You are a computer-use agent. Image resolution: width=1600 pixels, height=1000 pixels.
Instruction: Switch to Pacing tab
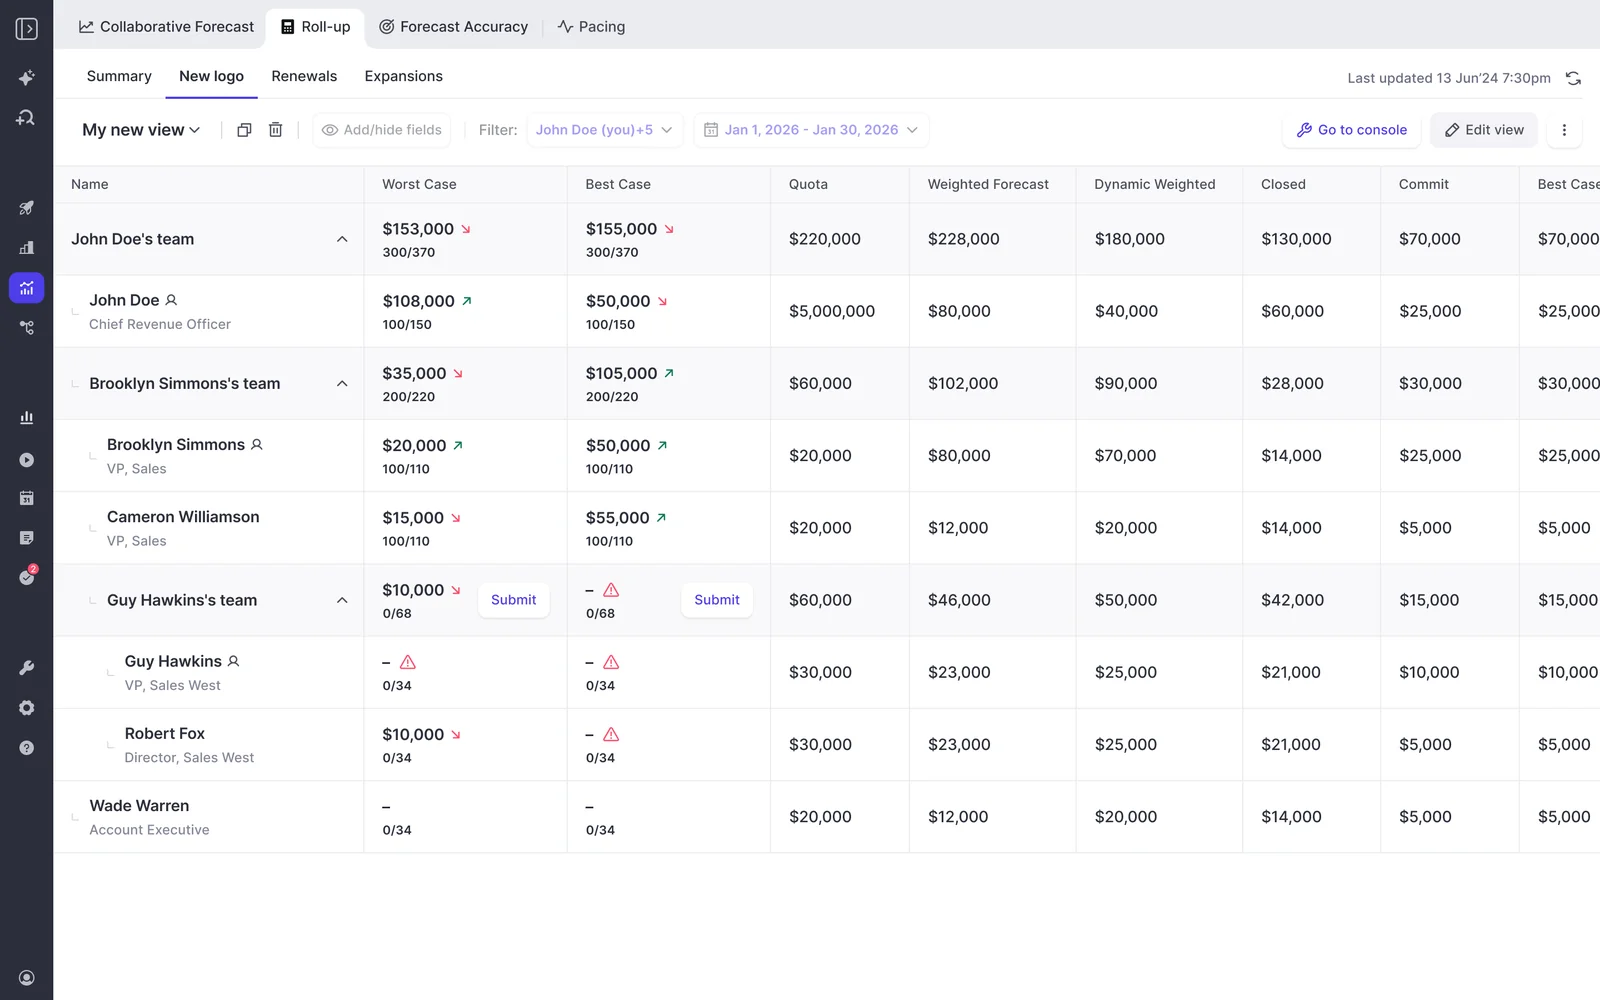pyautogui.click(x=591, y=27)
